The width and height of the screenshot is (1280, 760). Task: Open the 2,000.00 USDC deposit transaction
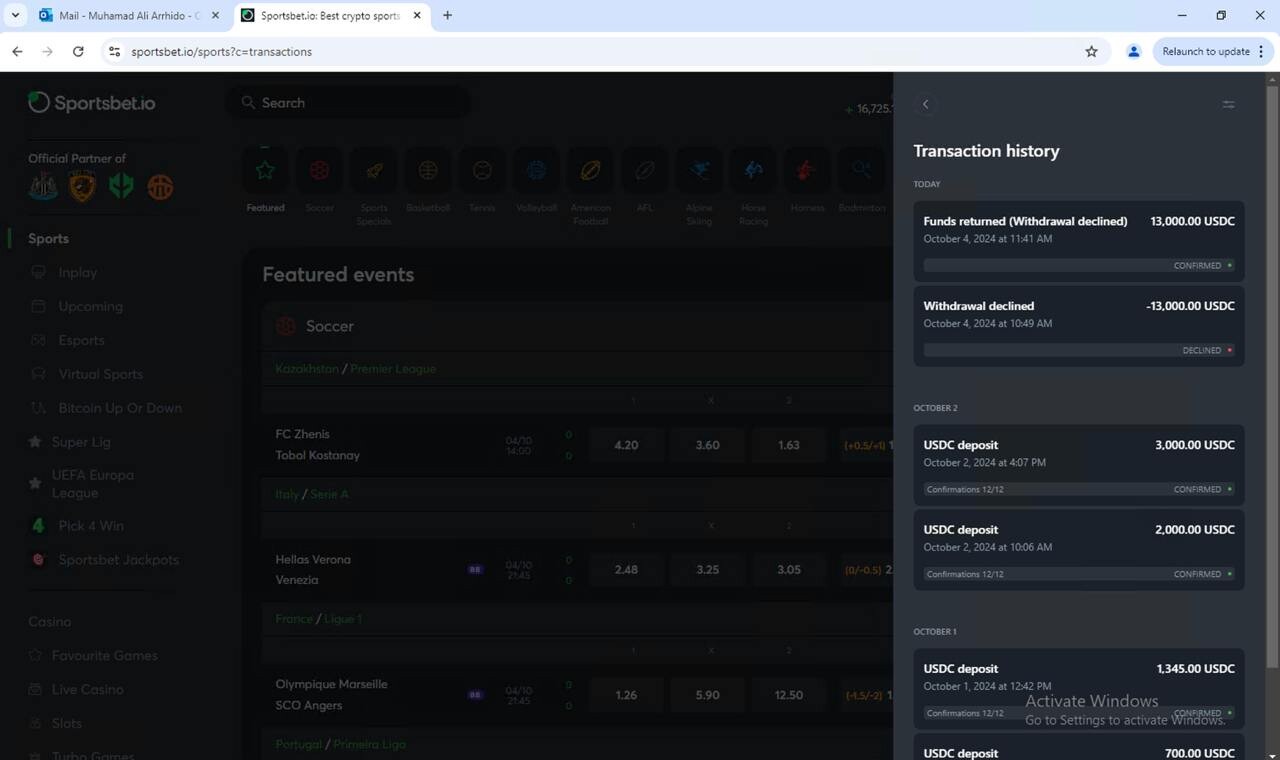click(1079, 550)
